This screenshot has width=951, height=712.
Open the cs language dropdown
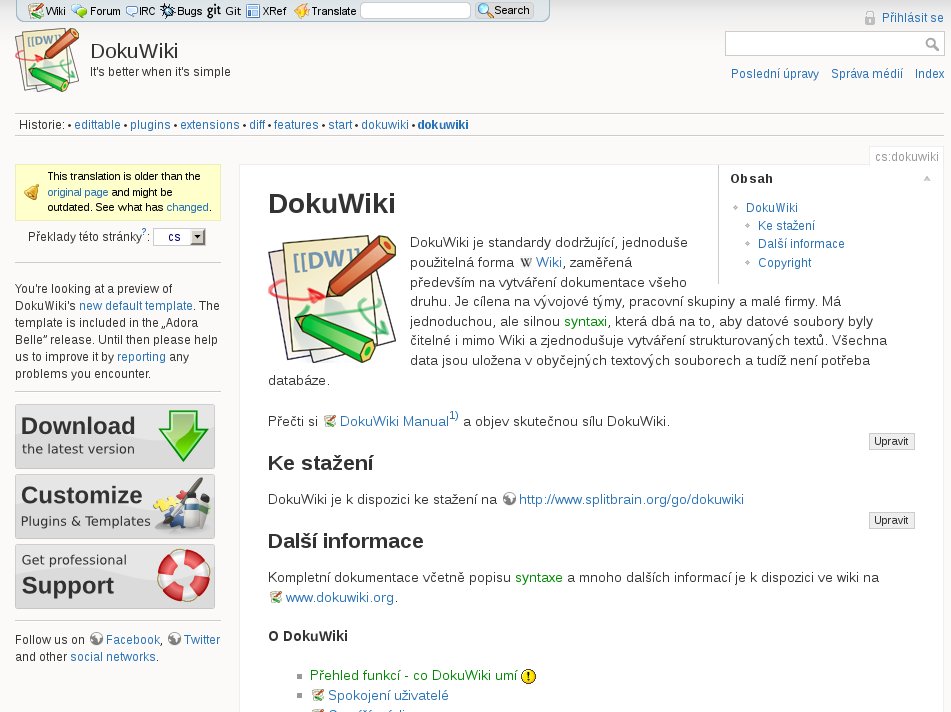tap(180, 237)
